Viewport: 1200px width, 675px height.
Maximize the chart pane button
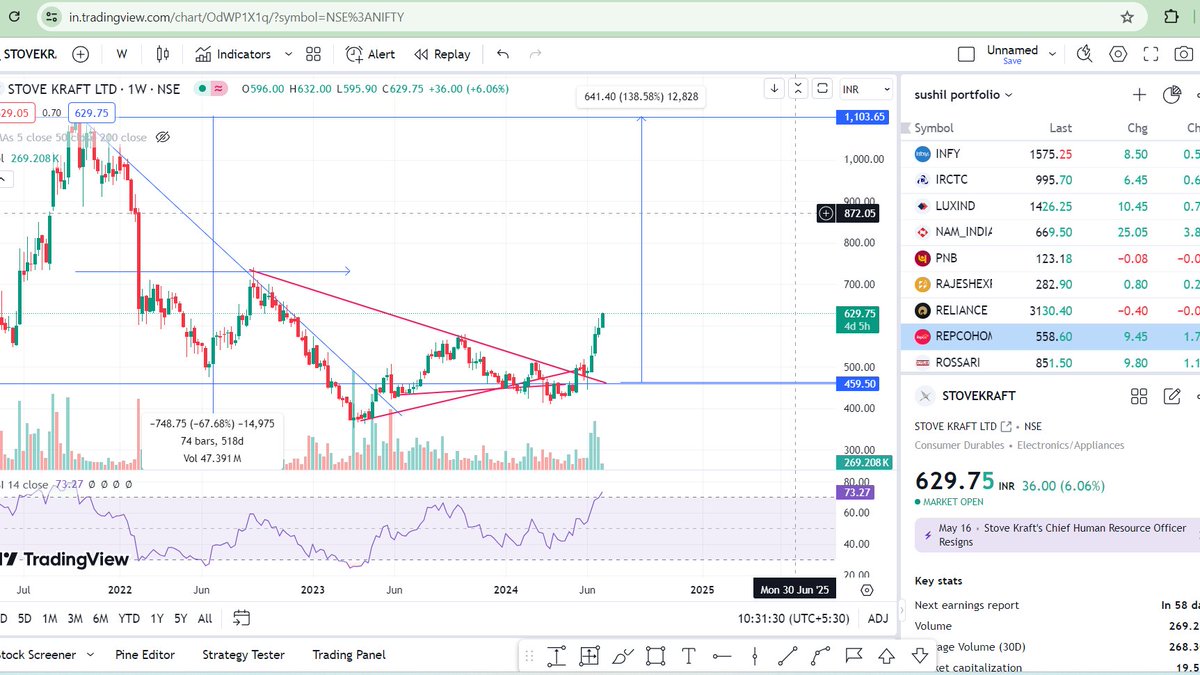[822, 88]
